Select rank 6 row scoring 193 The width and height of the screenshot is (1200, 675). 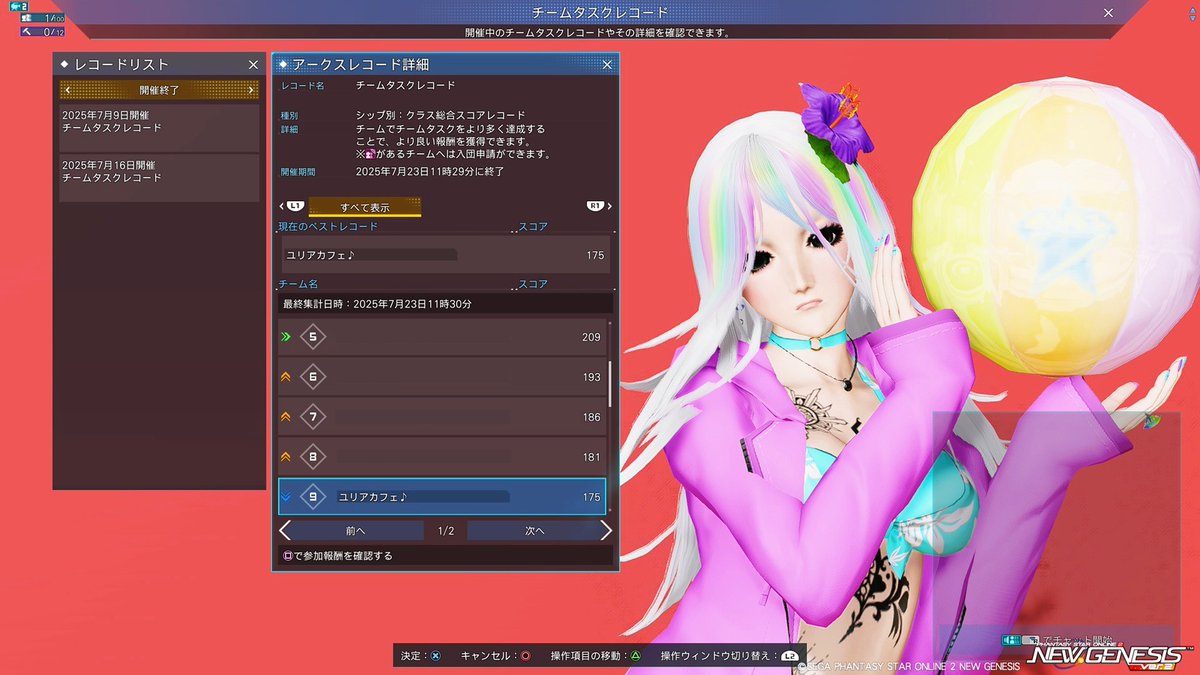point(441,377)
